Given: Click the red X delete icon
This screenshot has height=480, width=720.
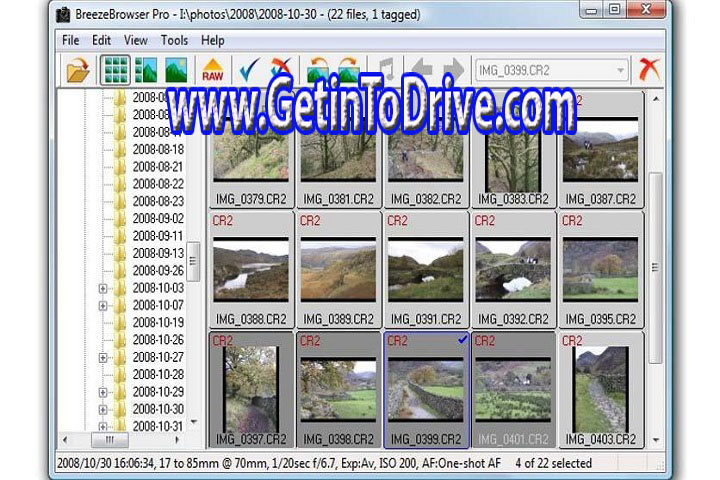Looking at the screenshot, I should (649, 70).
